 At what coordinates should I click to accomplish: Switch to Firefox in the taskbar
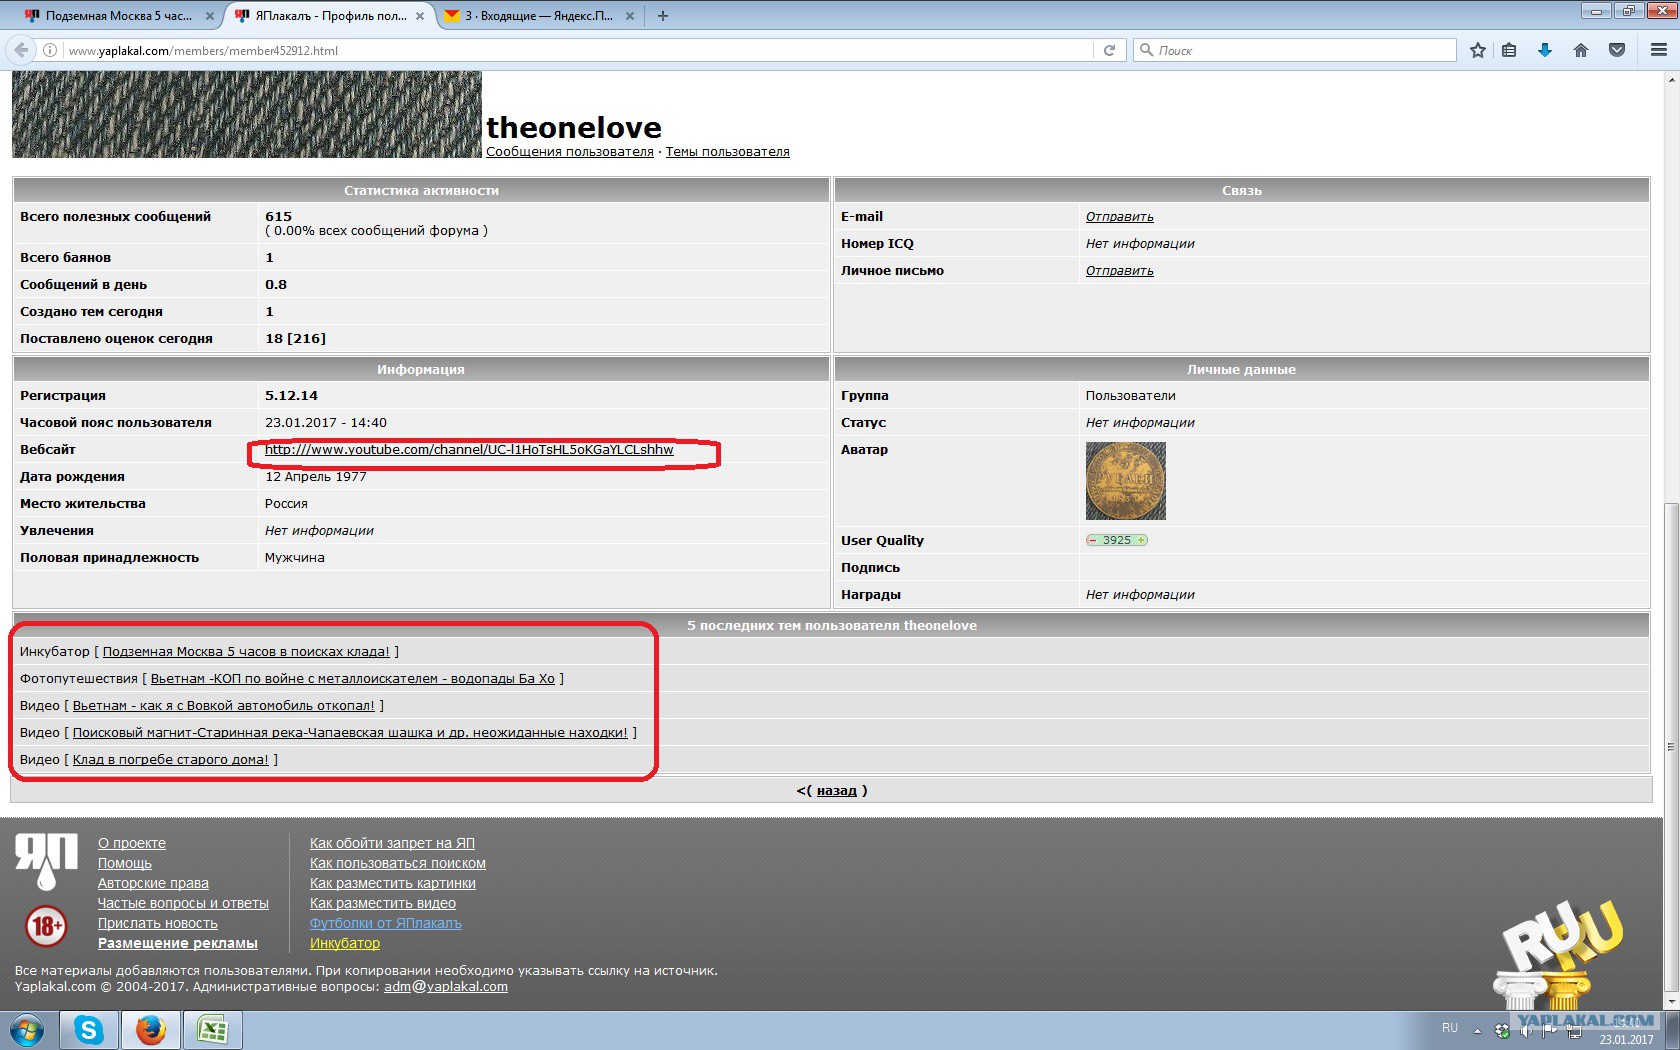pyautogui.click(x=151, y=1030)
